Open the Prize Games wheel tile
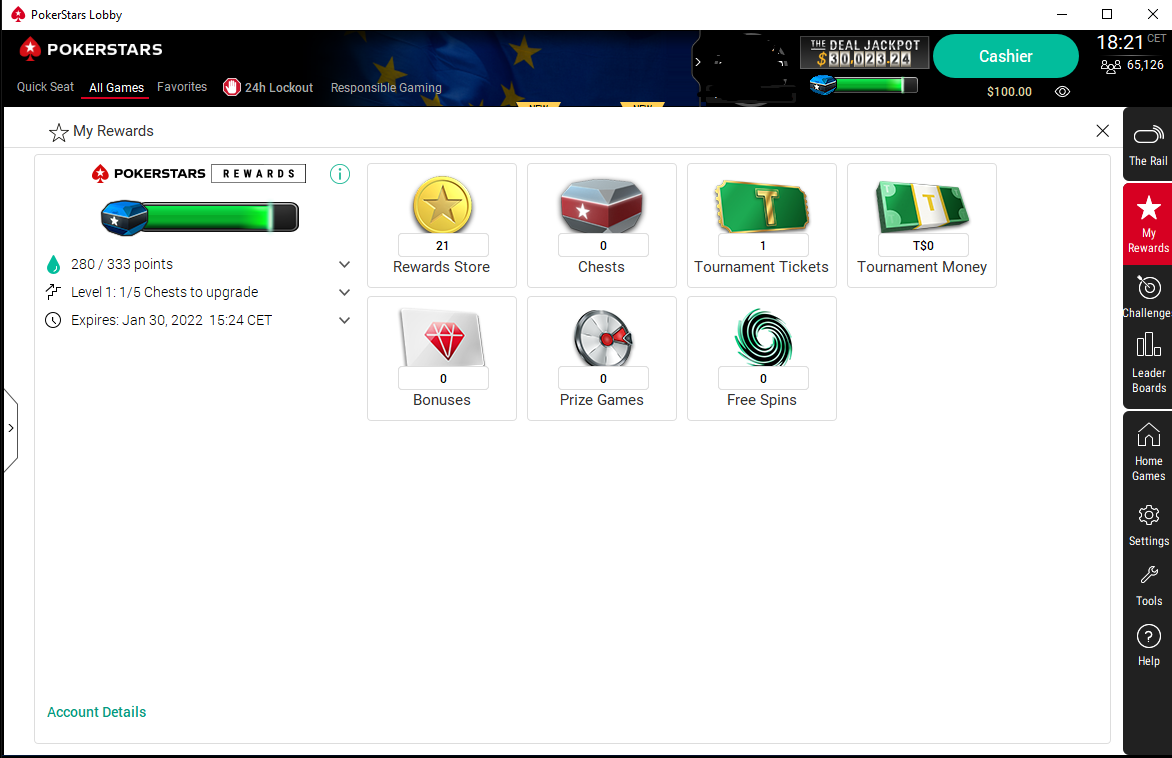This screenshot has height=758, width=1172. pos(602,358)
